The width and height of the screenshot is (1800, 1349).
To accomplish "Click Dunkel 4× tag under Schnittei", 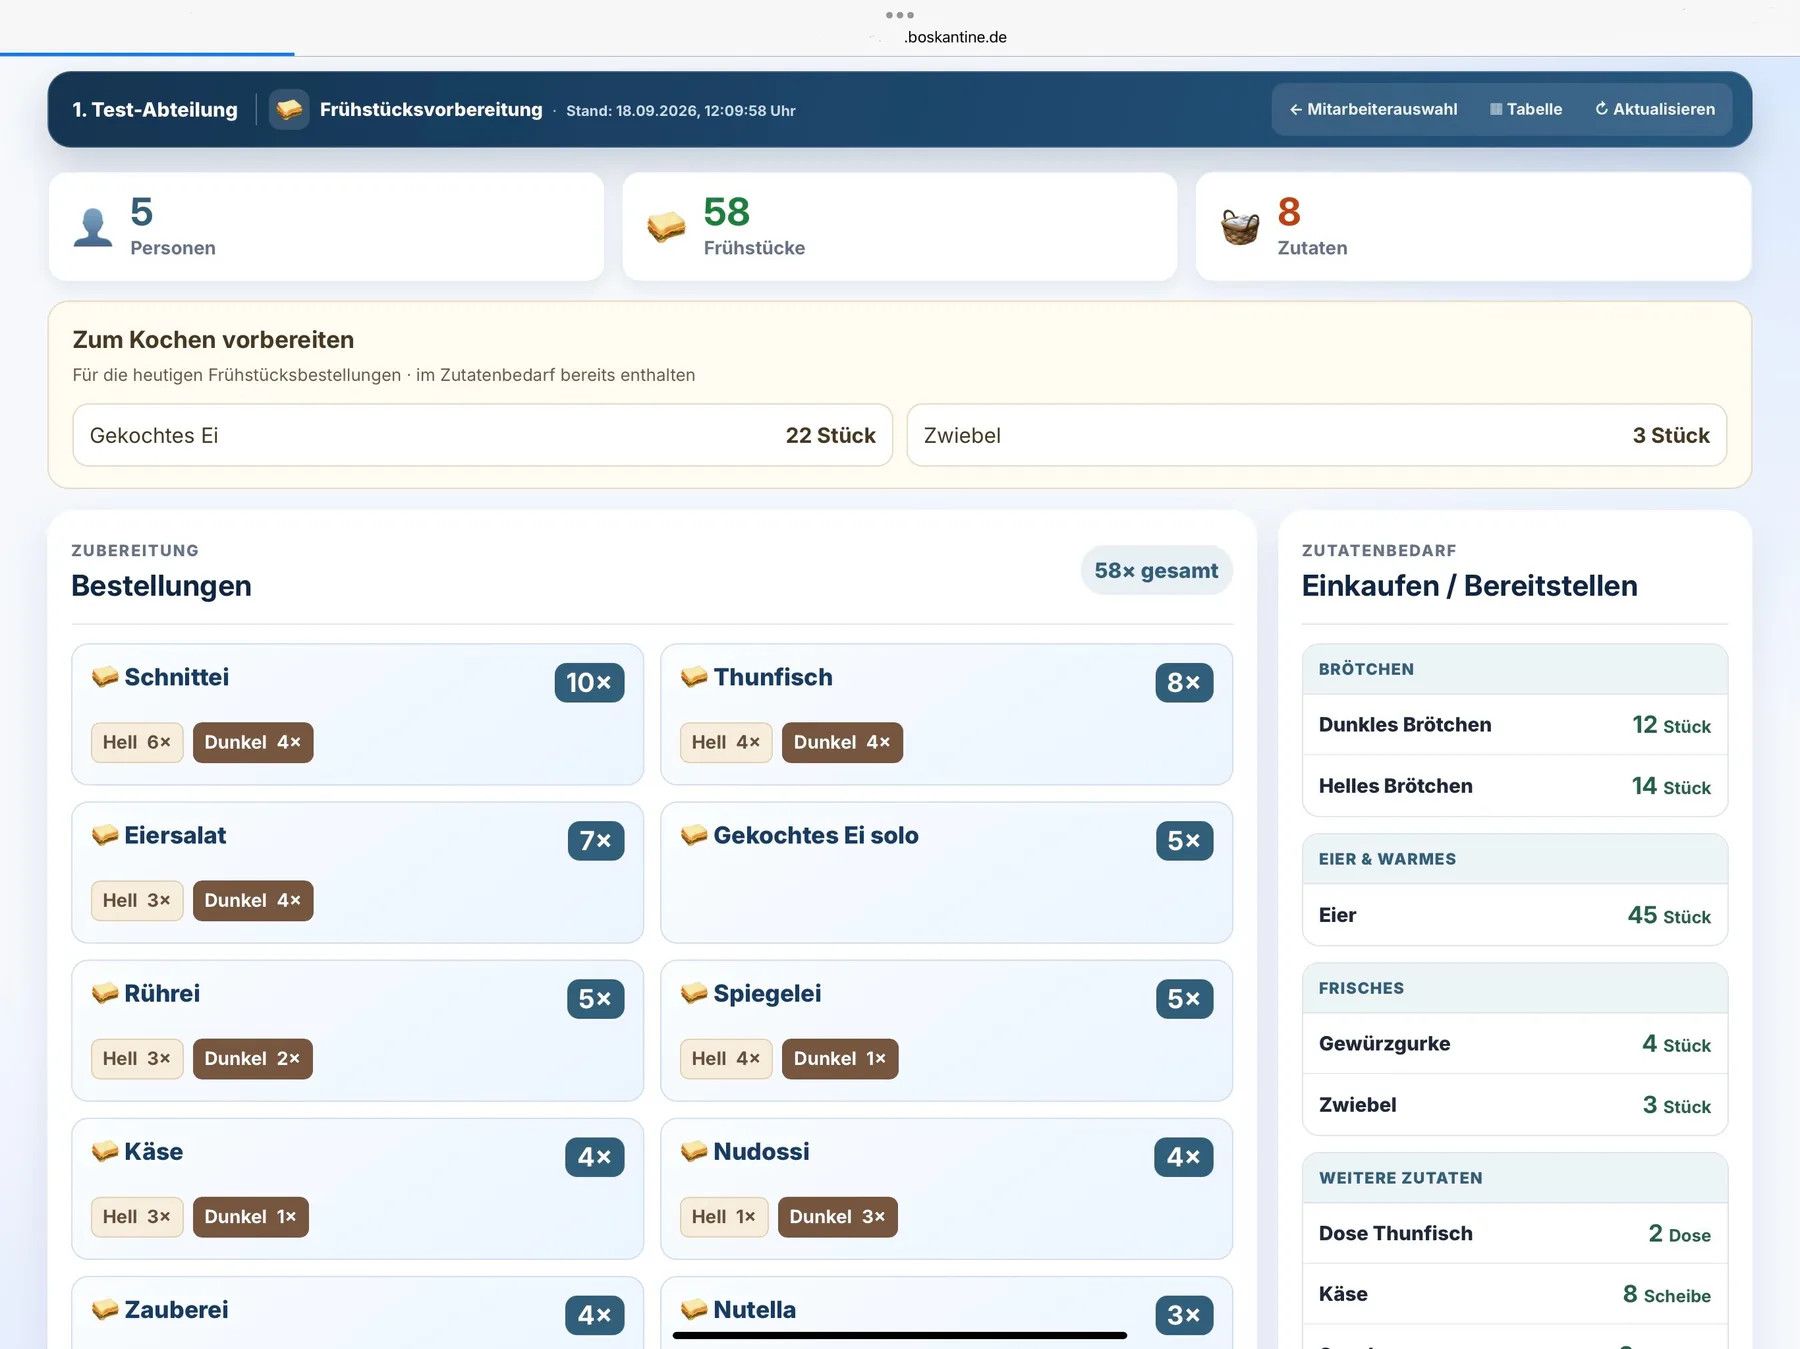I will point(253,742).
